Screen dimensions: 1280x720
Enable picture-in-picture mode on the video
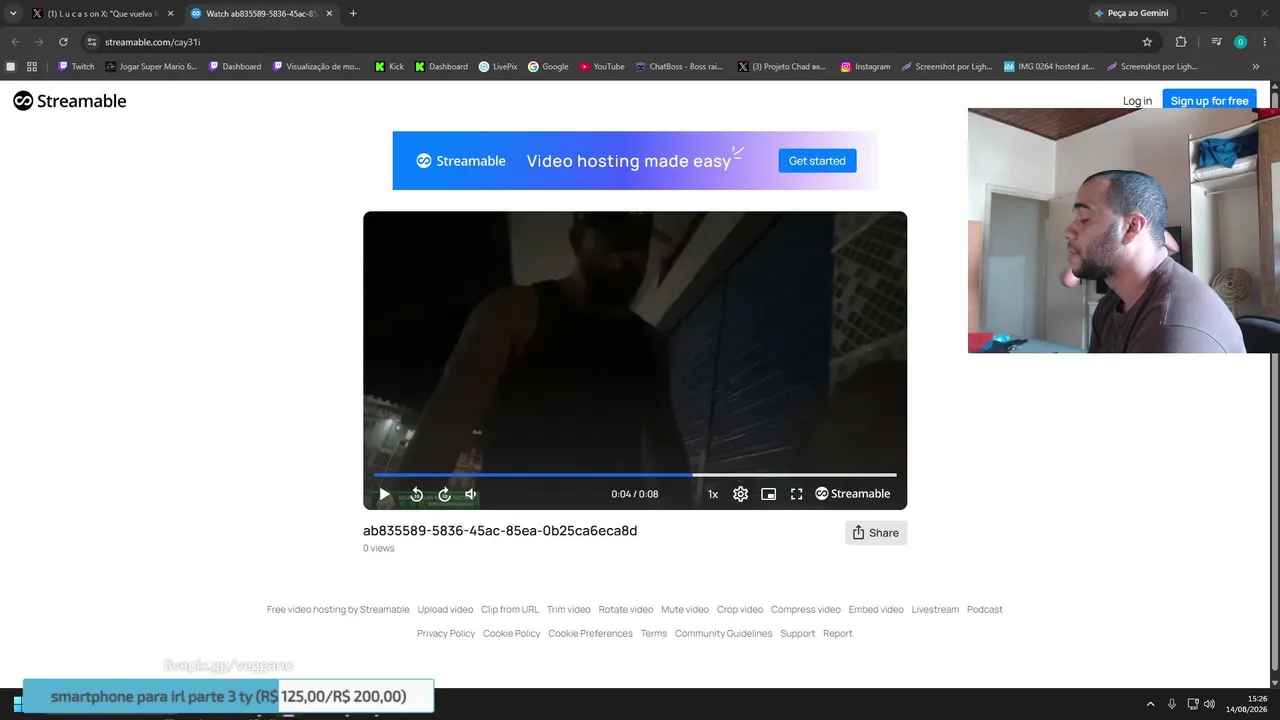coord(768,494)
